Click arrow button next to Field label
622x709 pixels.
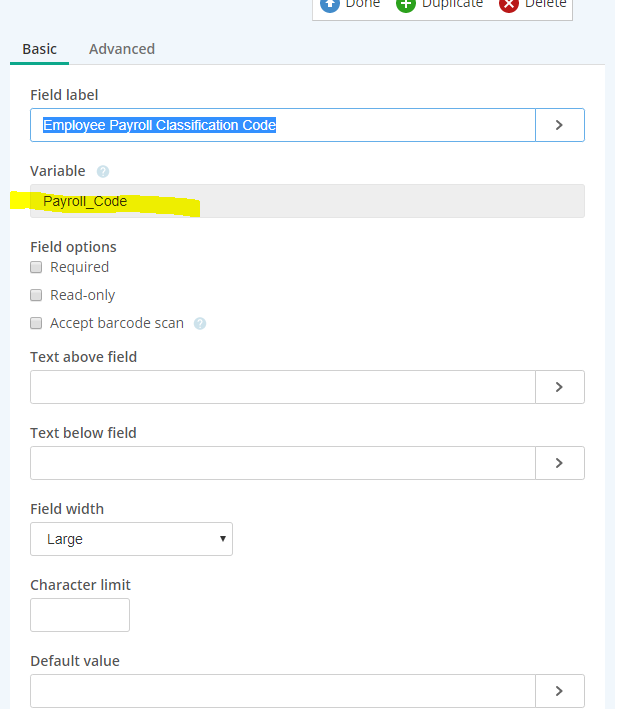click(x=560, y=125)
